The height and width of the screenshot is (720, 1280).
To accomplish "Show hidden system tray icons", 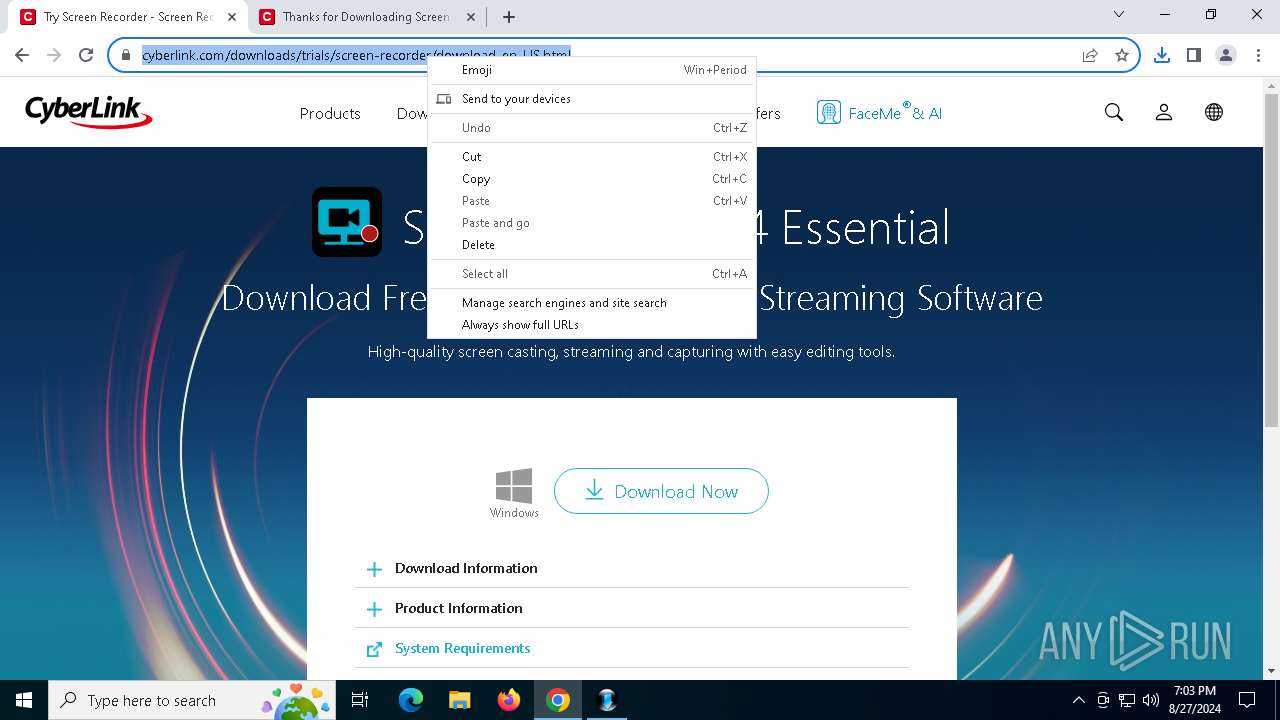I will [x=1078, y=700].
